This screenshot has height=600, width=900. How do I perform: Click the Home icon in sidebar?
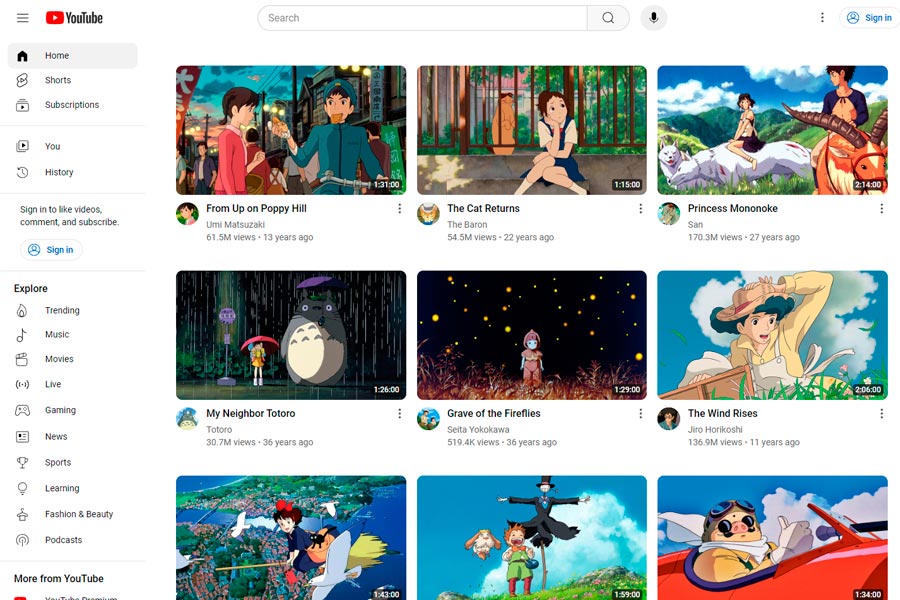coord(22,56)
